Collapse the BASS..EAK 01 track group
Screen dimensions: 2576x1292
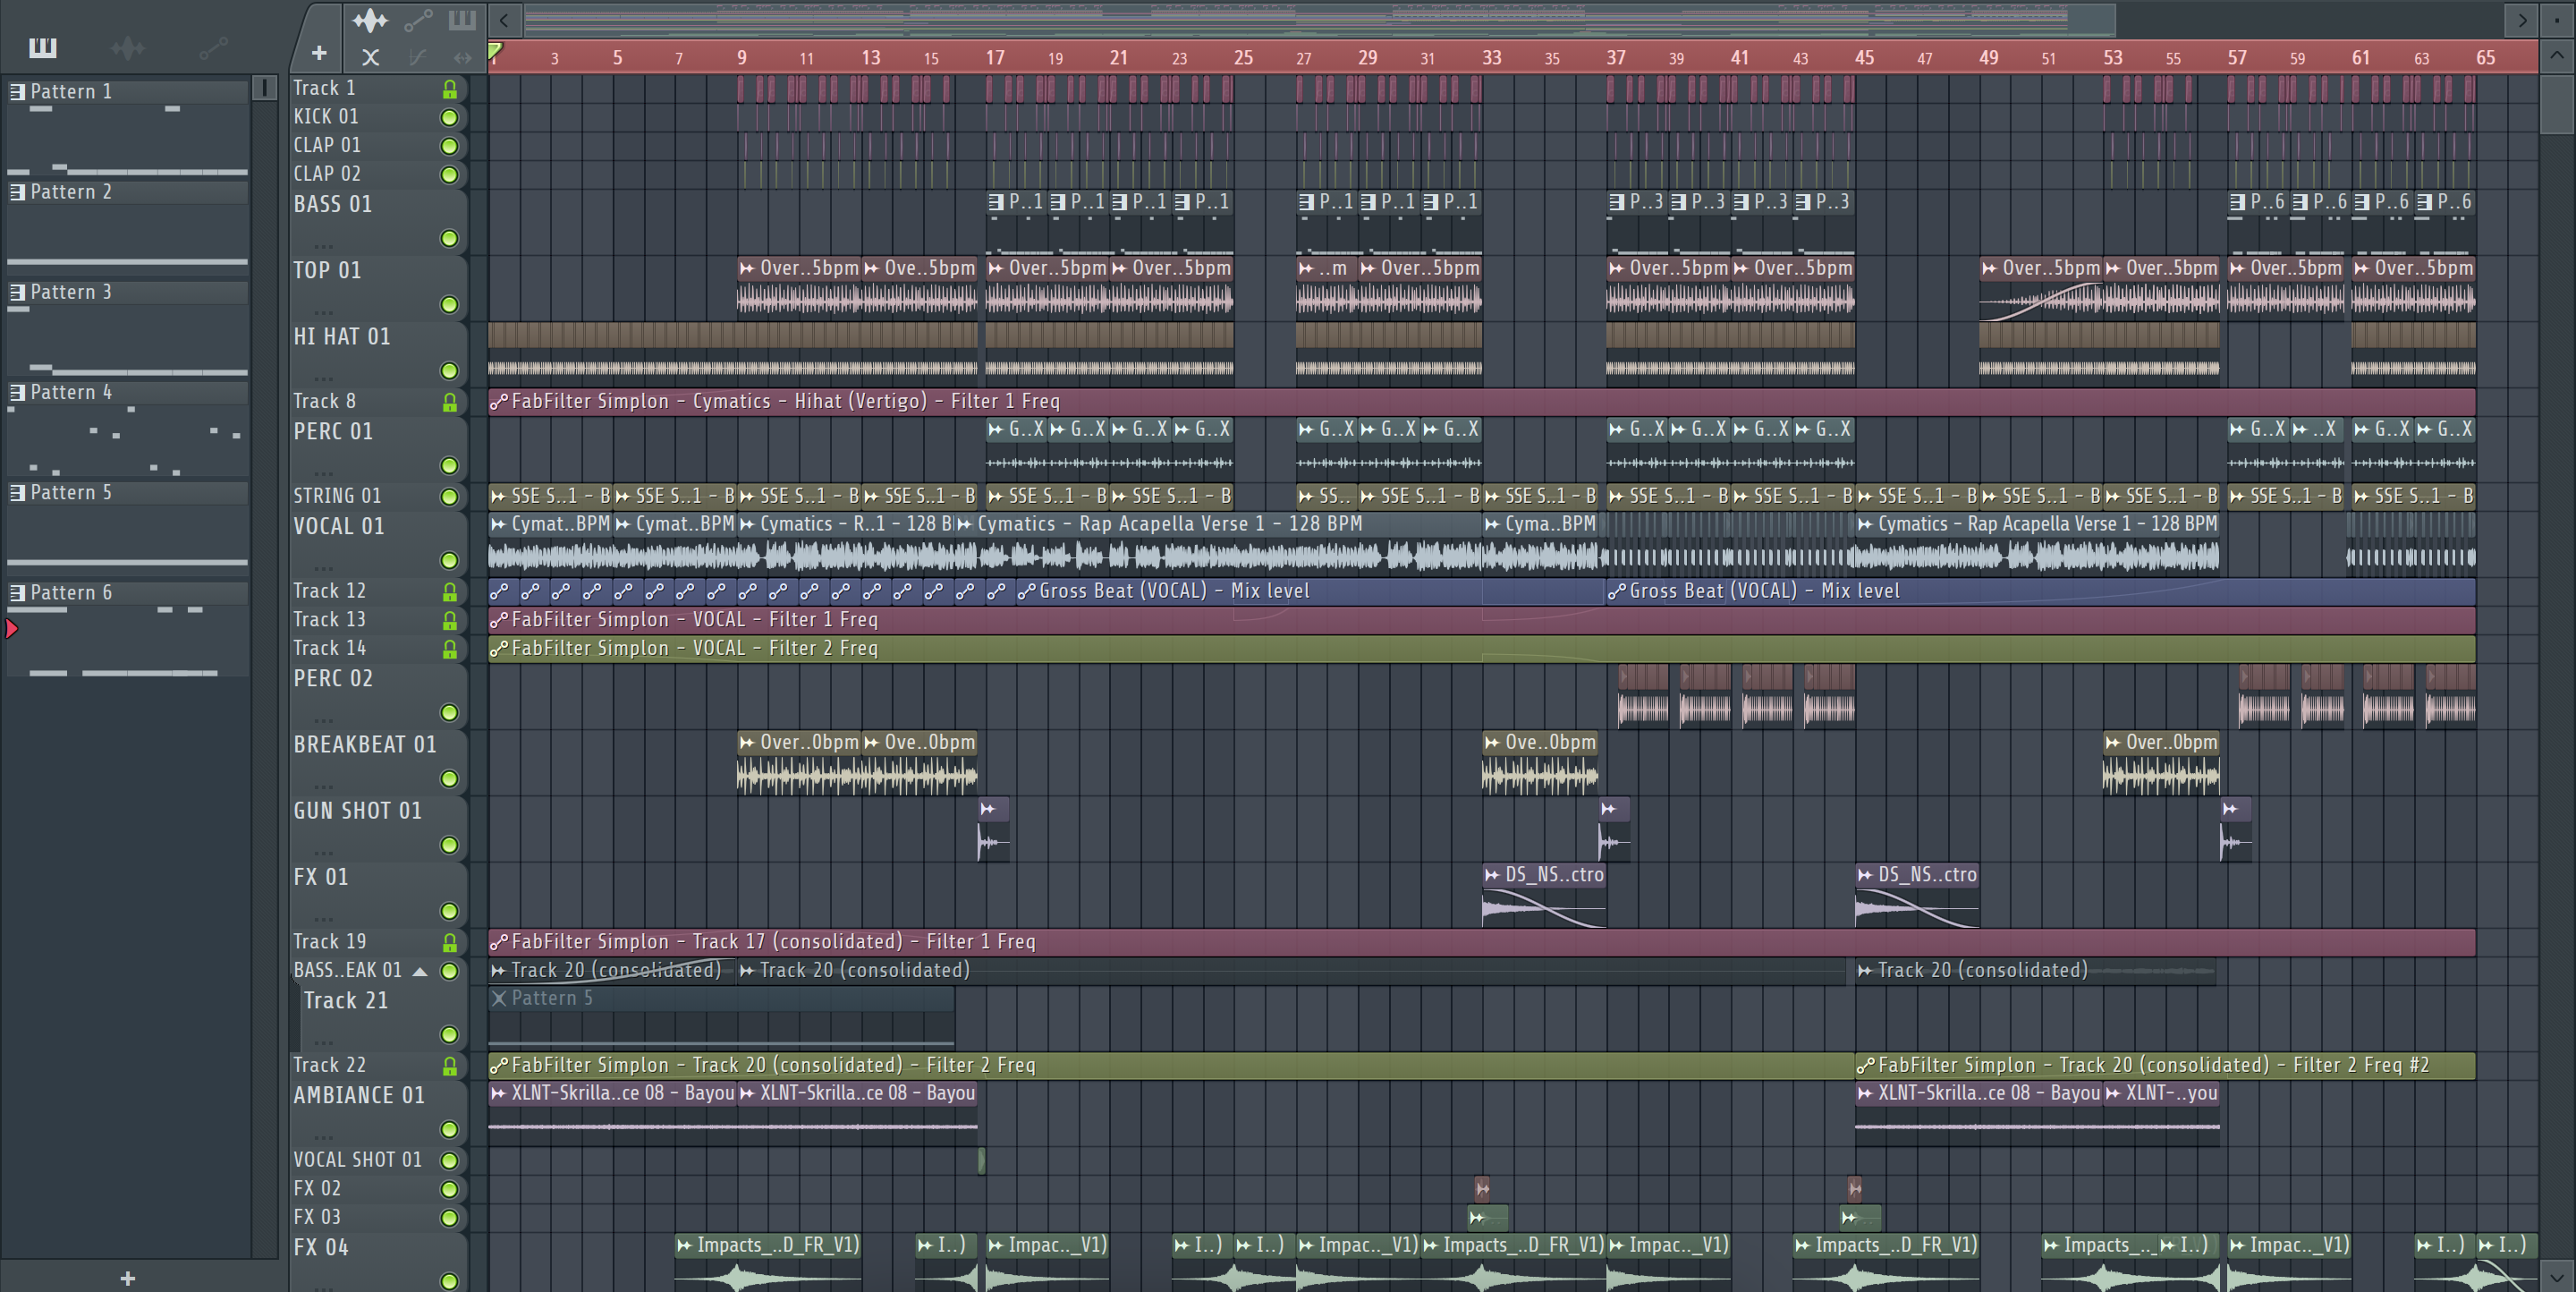point(420,971)
